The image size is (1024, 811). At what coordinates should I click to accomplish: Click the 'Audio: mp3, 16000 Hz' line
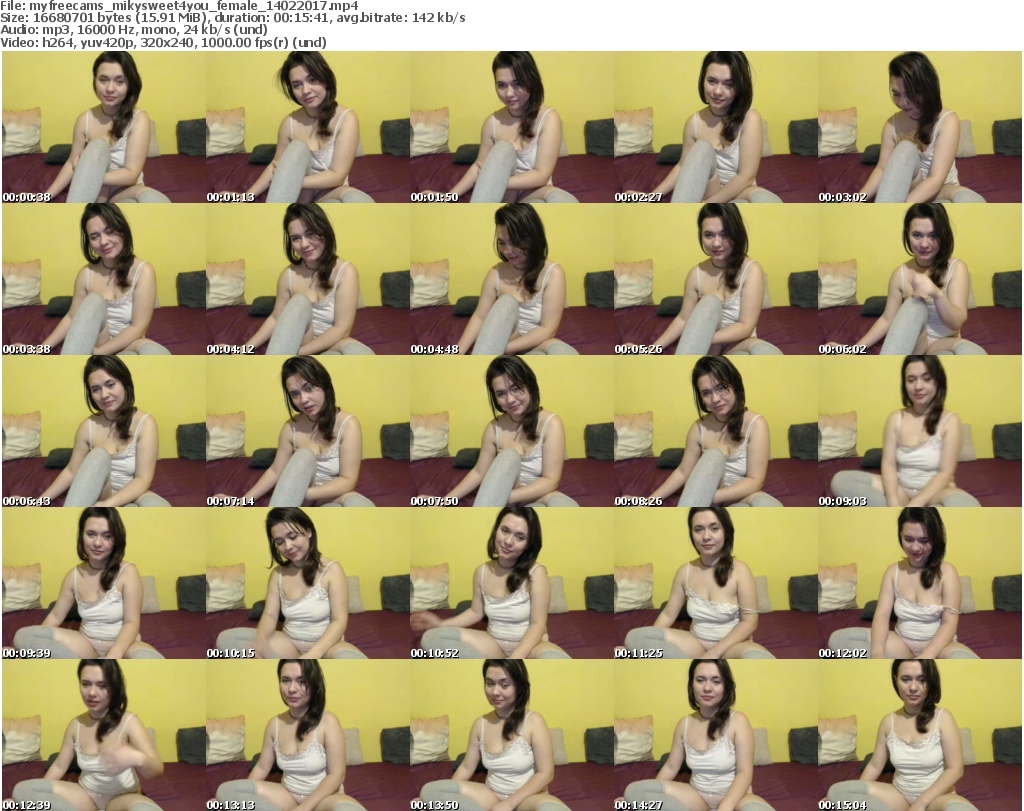[x=134, y=30]
